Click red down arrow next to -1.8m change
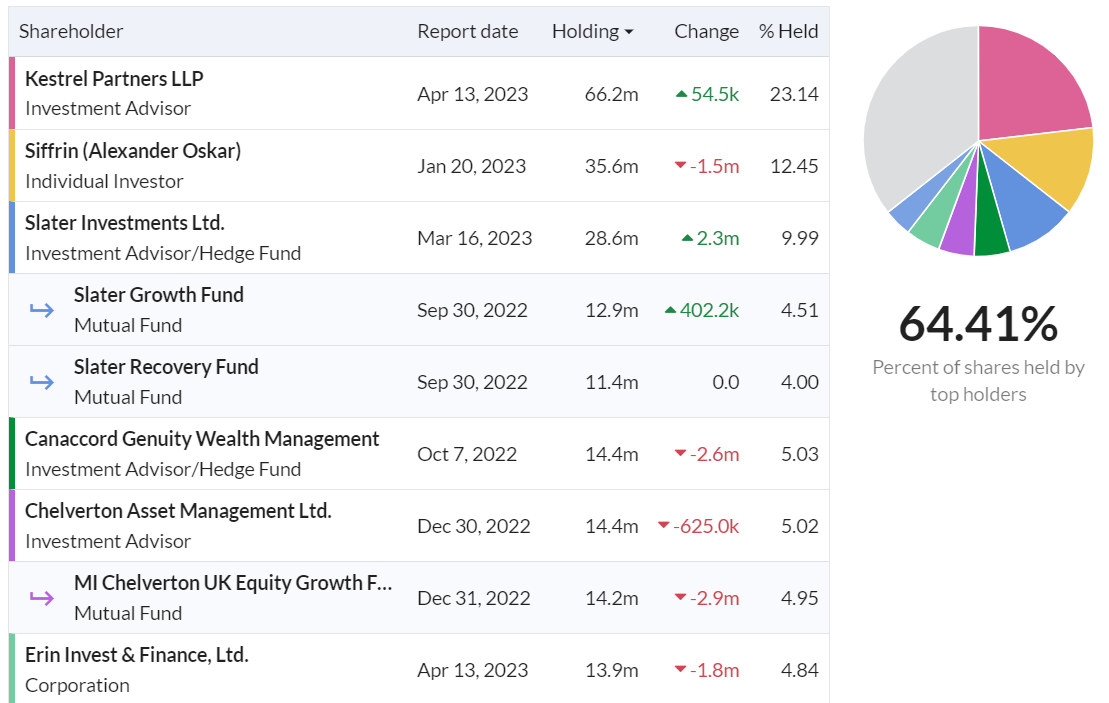This screenshot has height=703, width=1109. tap(680, 669)
